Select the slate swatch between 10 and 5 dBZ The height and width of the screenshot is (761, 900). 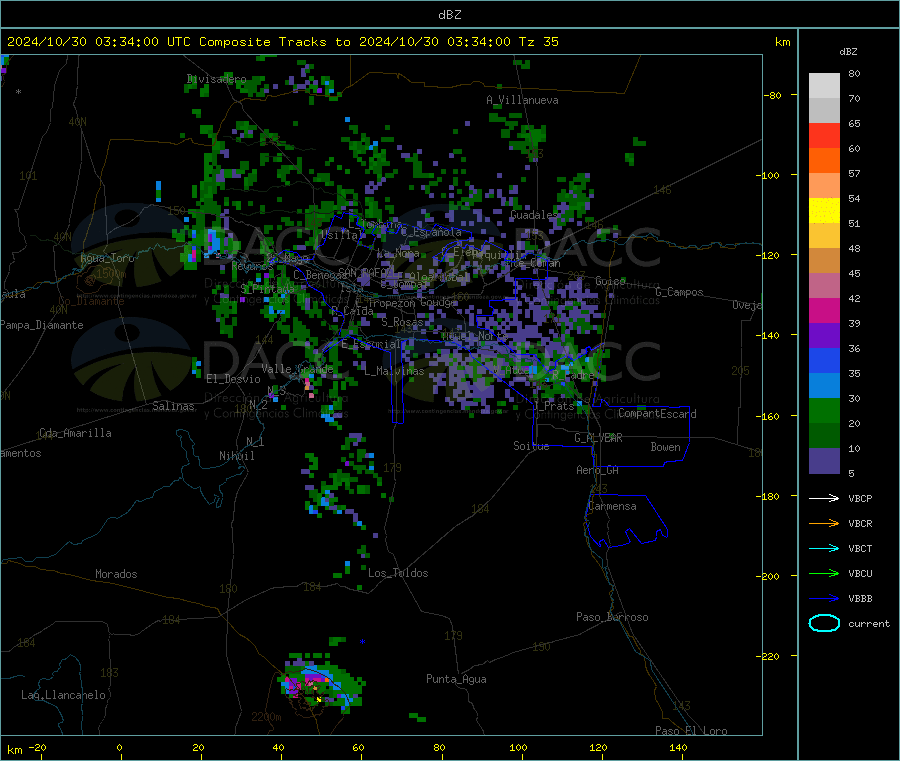click(x=824, y=461)
